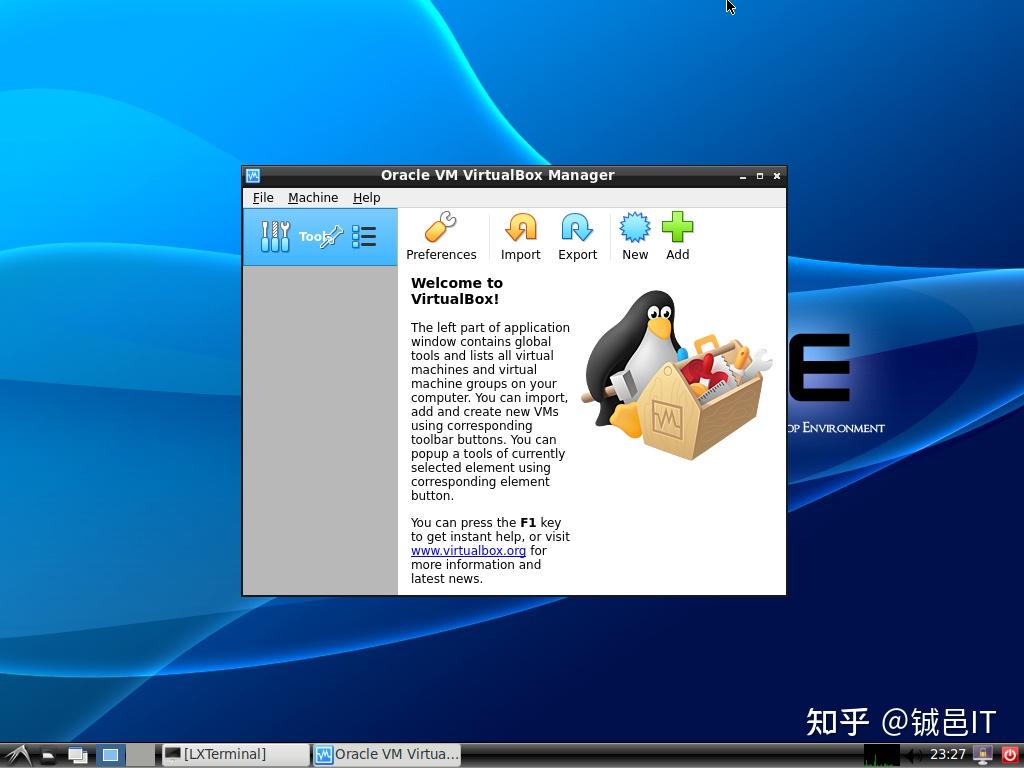The height and width of the screenshot is (768, 1024).
Task: Open the File menu
Action: pyautogui.click(x=262, y=197)
